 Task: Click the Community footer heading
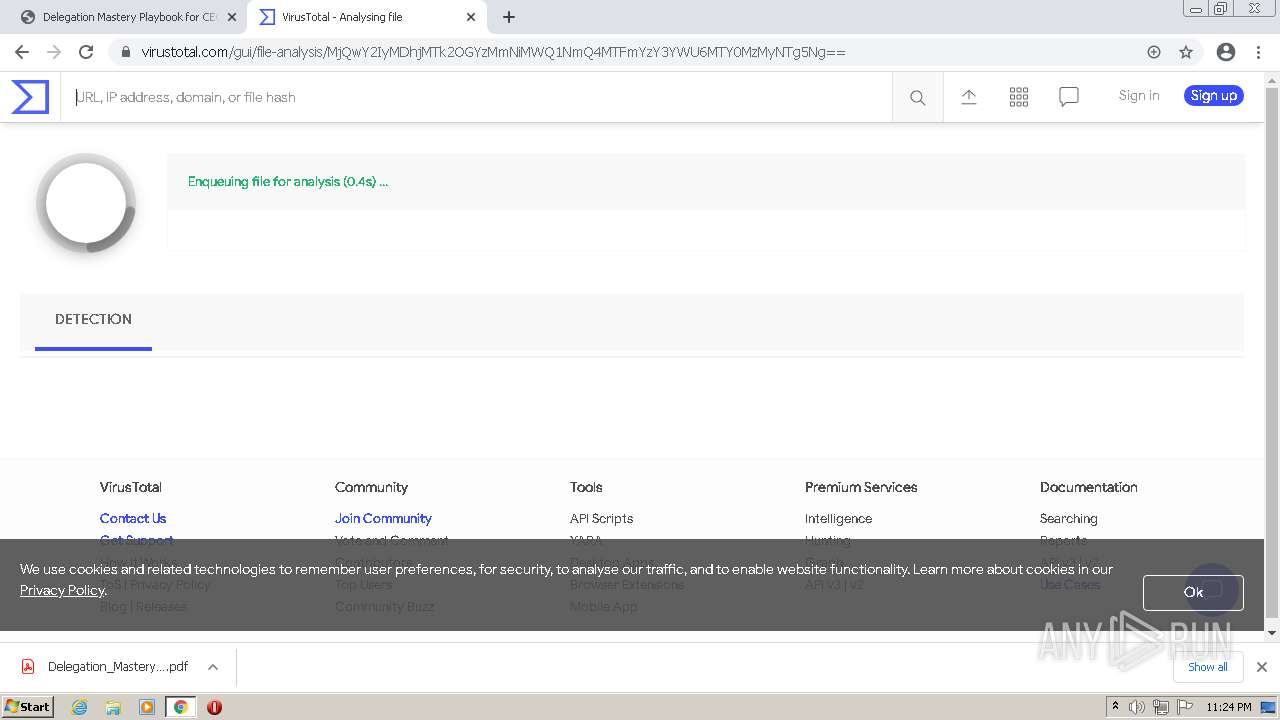coord(371,487)
